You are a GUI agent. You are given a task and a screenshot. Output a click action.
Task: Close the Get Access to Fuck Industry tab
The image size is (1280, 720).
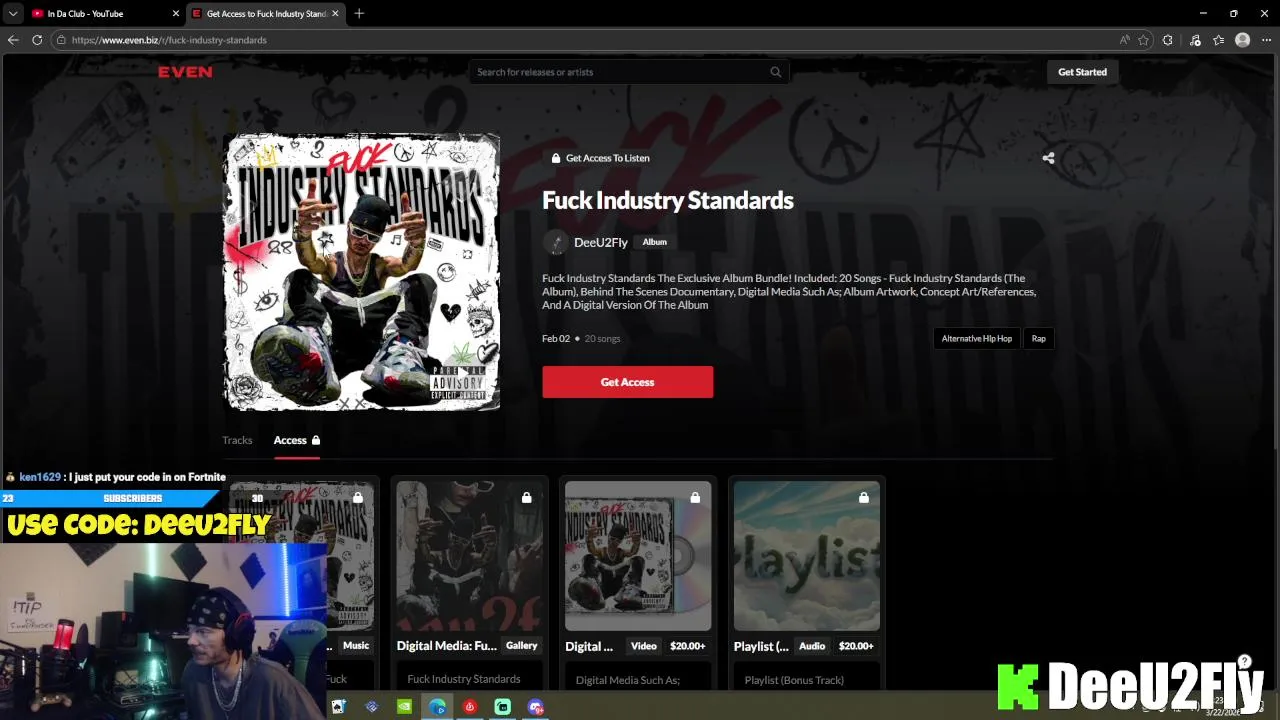pyautogui.click(x=336, y=14)
